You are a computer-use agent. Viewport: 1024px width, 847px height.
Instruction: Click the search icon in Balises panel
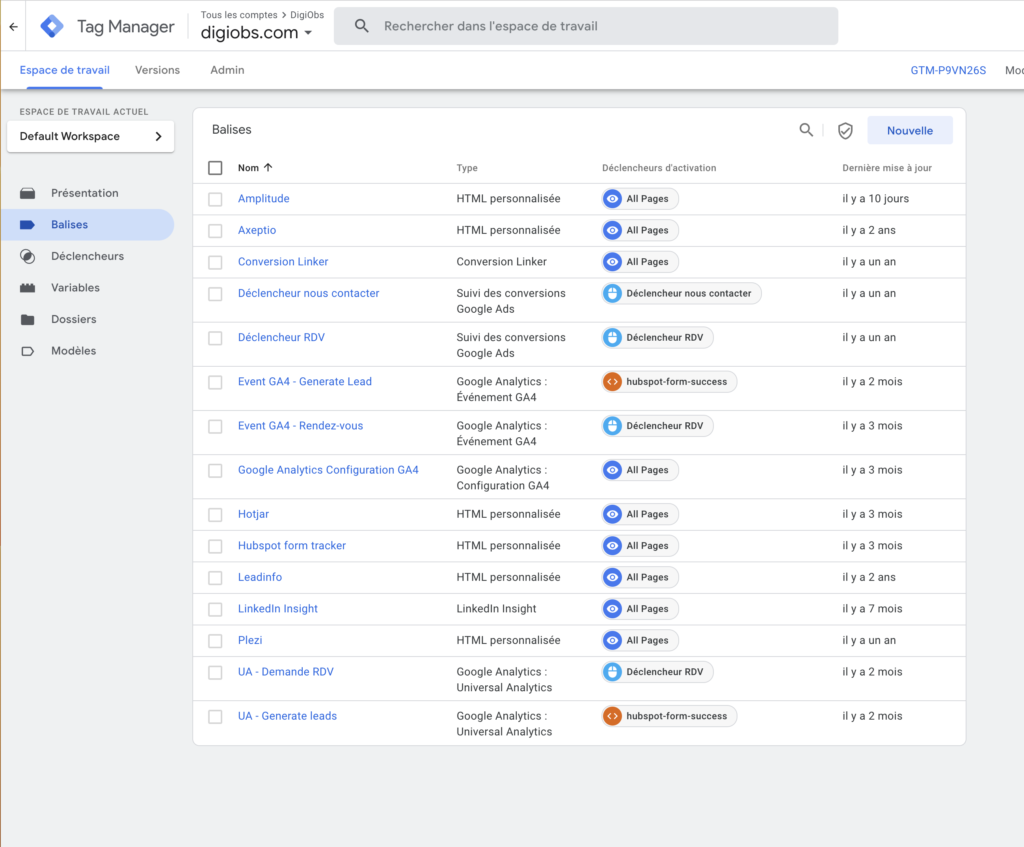pyautogui.click(x=806, y=130)
